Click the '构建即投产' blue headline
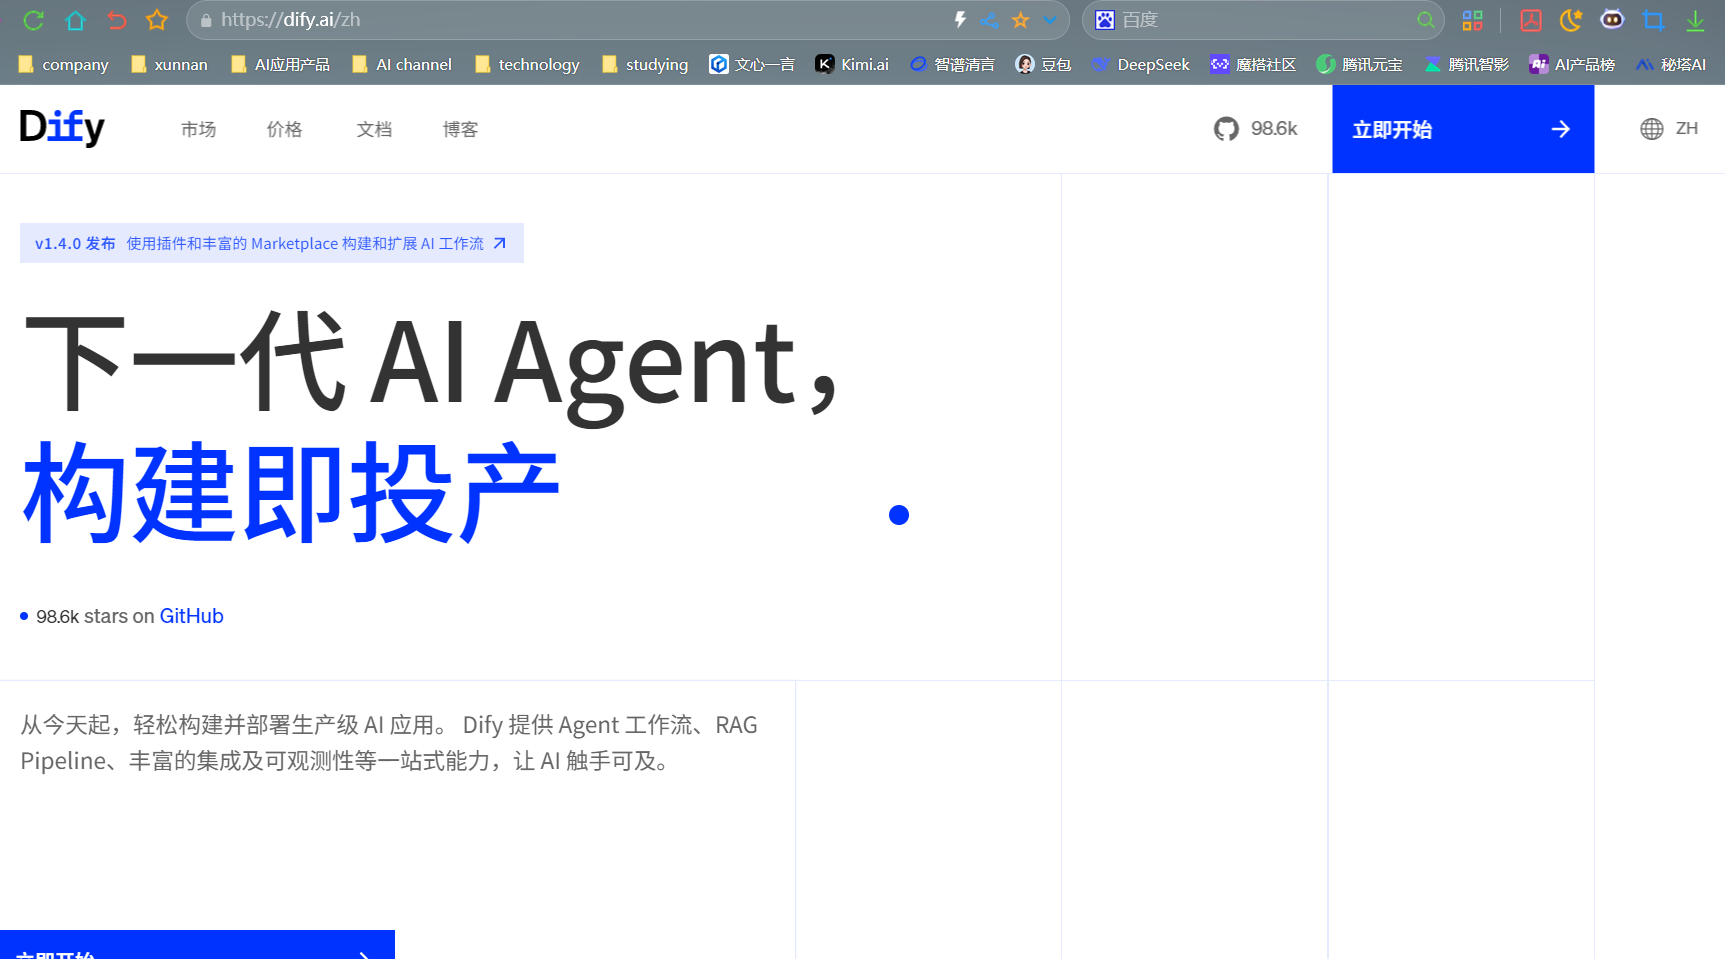This screenshot has width=1725, height=959. 291,493
